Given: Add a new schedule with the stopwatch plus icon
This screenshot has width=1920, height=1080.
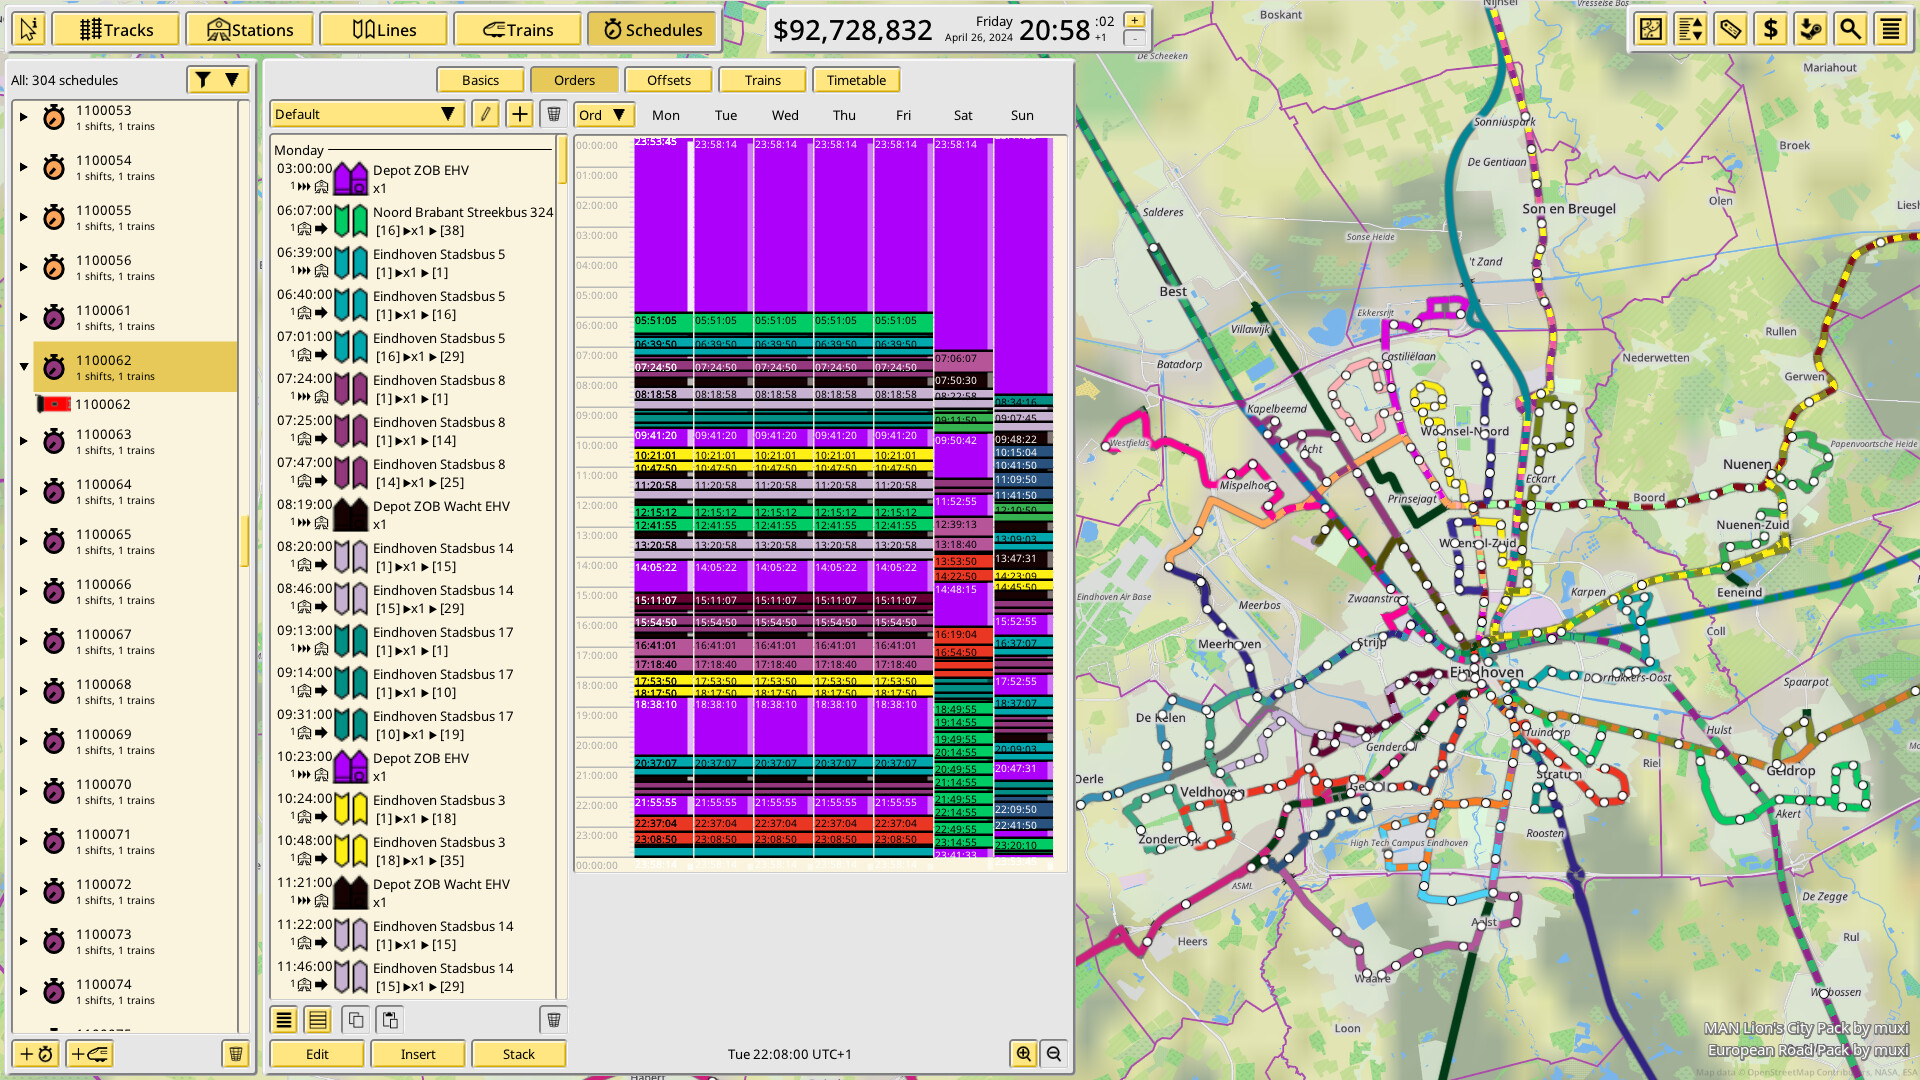Looking at the screenshot, I should point(36,1053).
